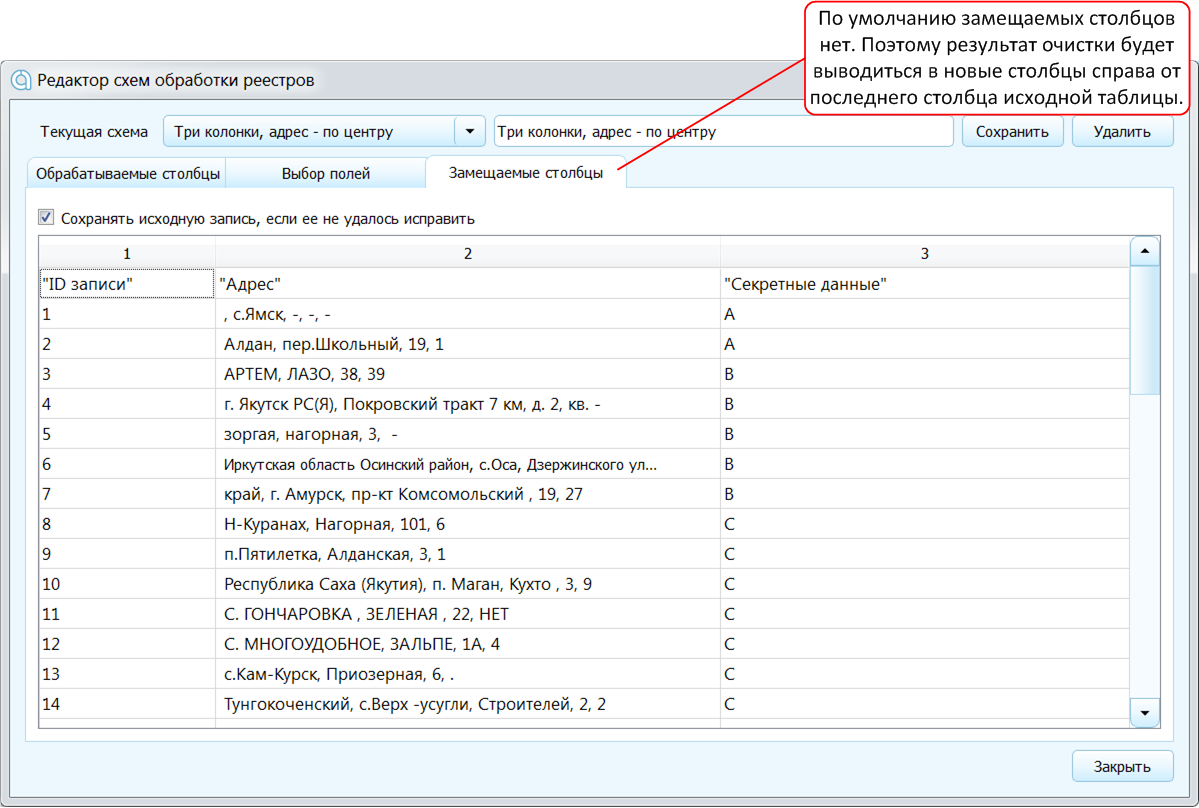Click ID cell 13 in the Кам-Курск row
This screenshot has width=1199, height=808.
[x=127, y=673]
